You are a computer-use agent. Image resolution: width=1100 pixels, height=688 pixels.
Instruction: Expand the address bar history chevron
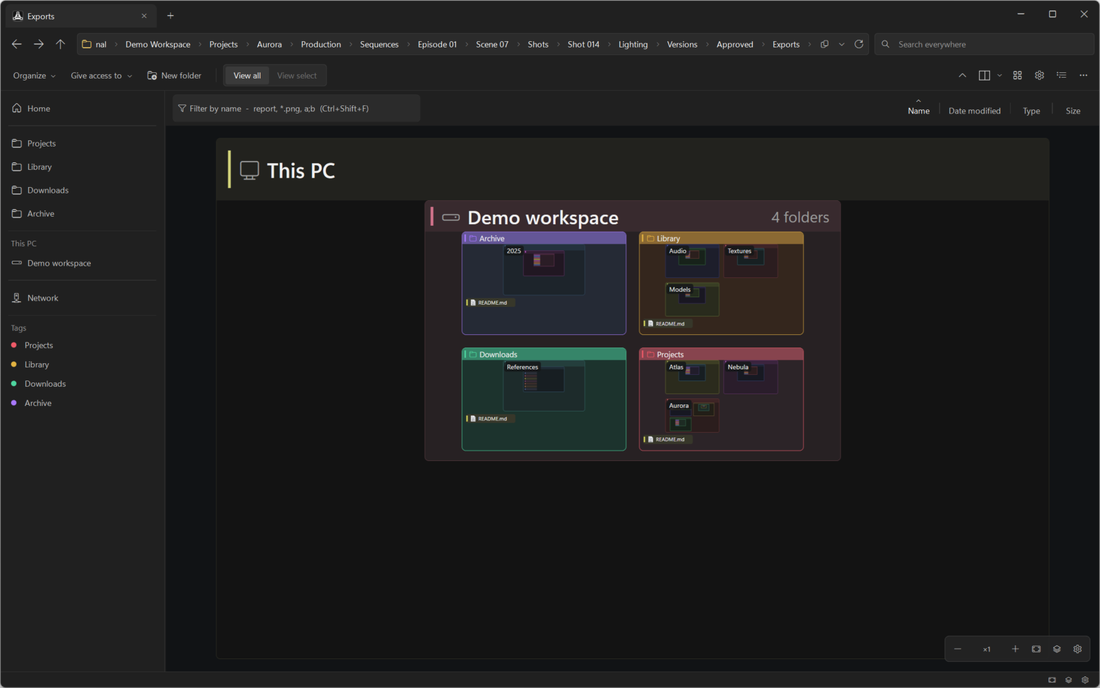842,44
